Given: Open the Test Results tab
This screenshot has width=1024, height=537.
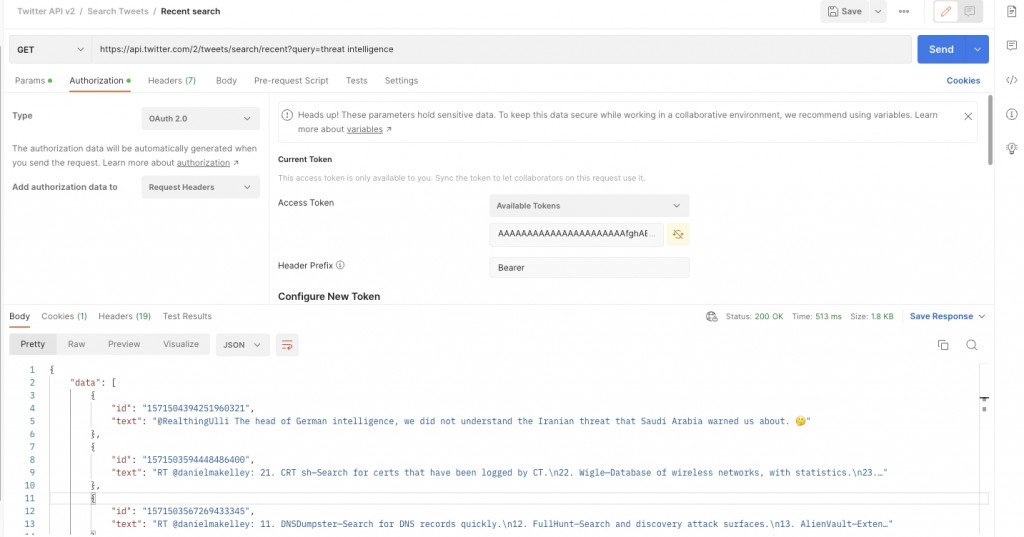Looking at the screenshot, I should (x=187, y=316).
